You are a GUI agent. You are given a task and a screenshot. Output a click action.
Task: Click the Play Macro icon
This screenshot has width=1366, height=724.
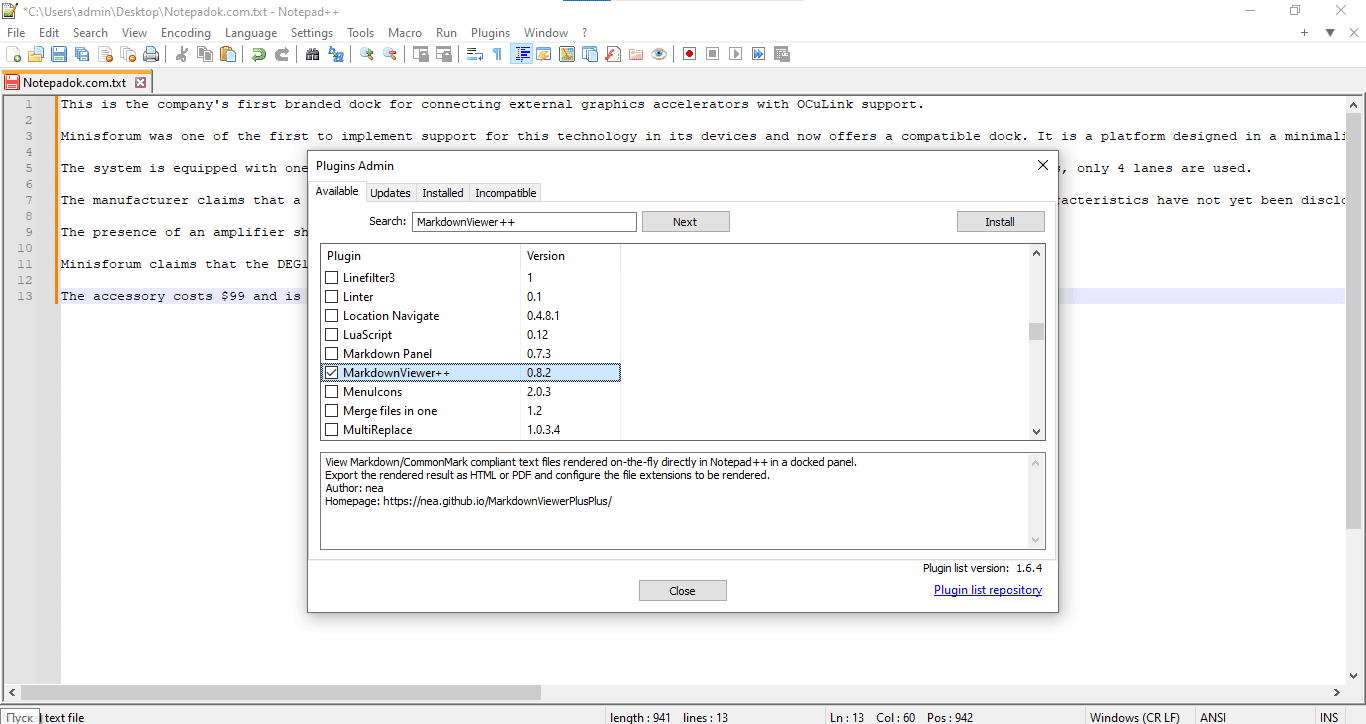click(x=735, y=54)
